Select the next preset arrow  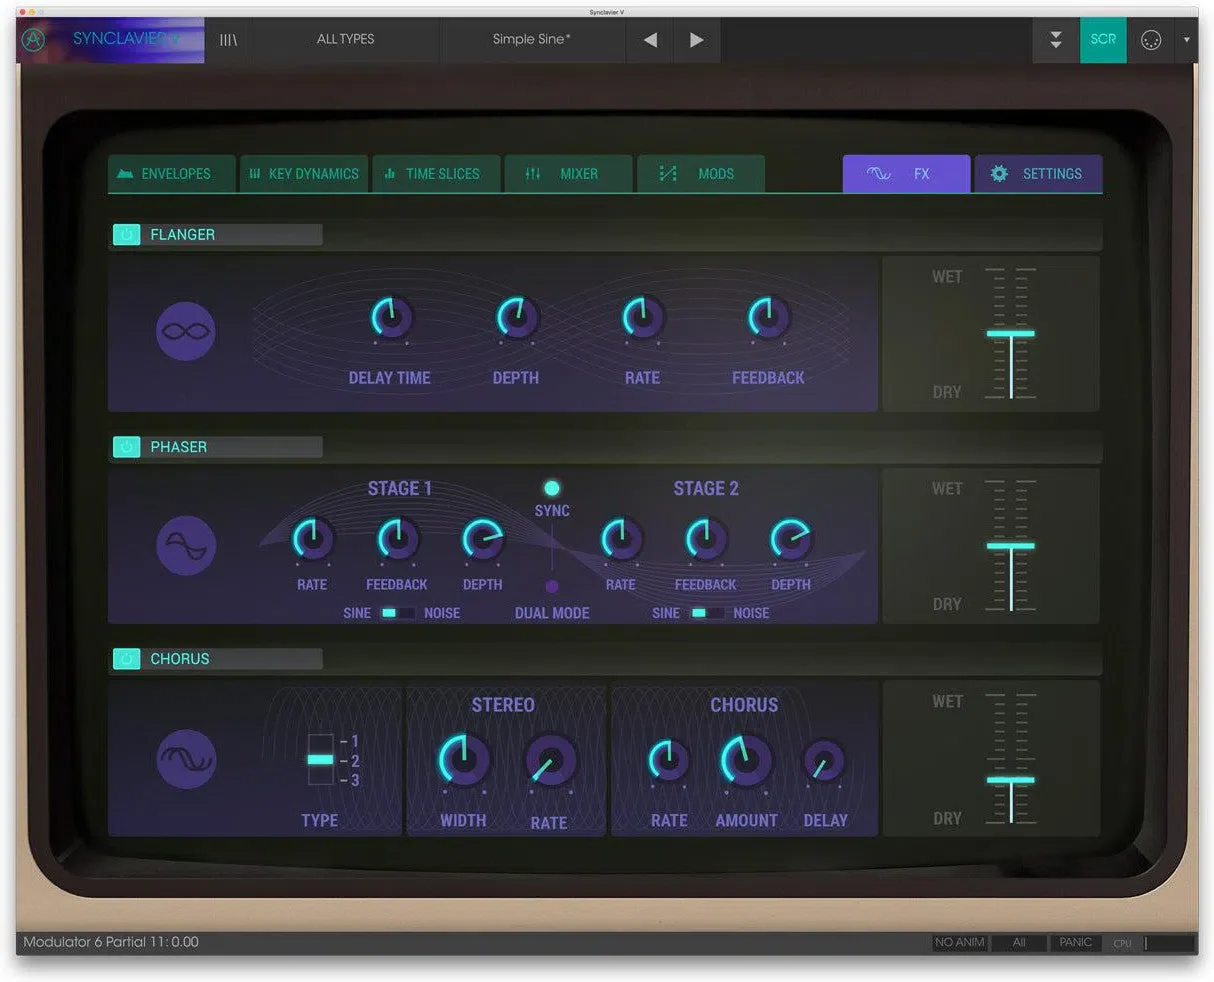click(x=696, y=40)
